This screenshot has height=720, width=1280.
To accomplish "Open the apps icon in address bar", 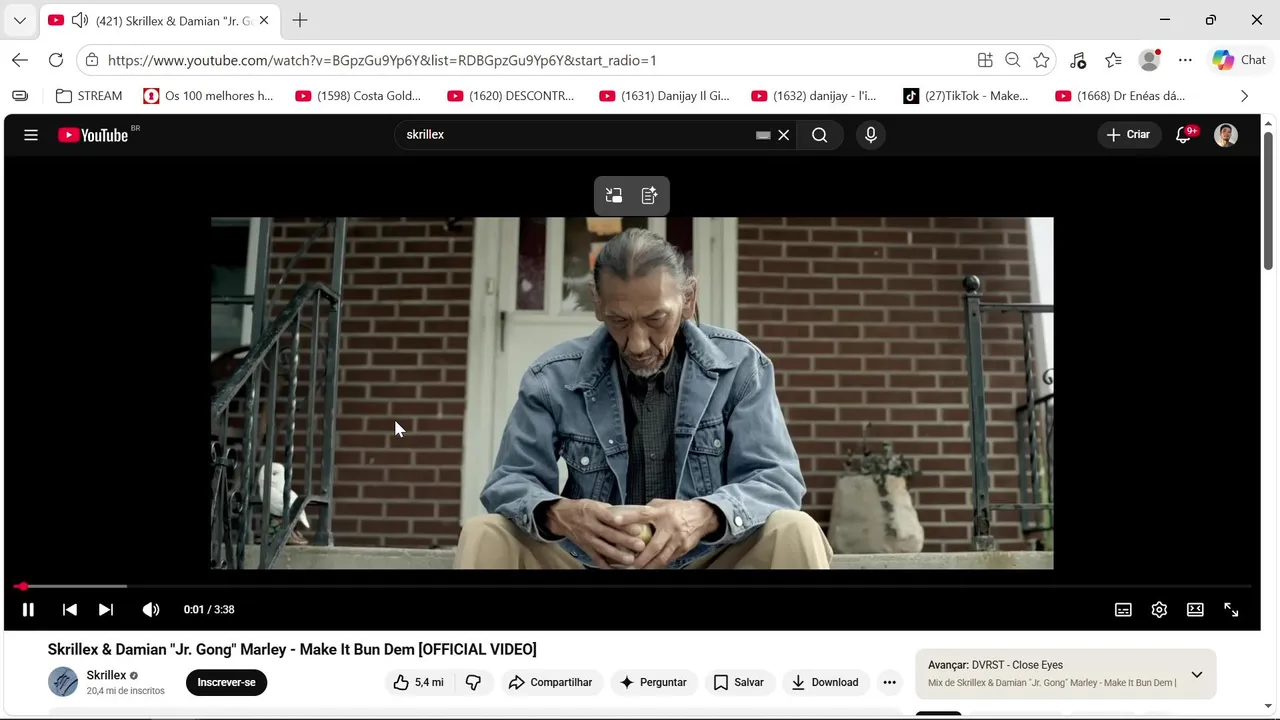I will tap(985, 60).
